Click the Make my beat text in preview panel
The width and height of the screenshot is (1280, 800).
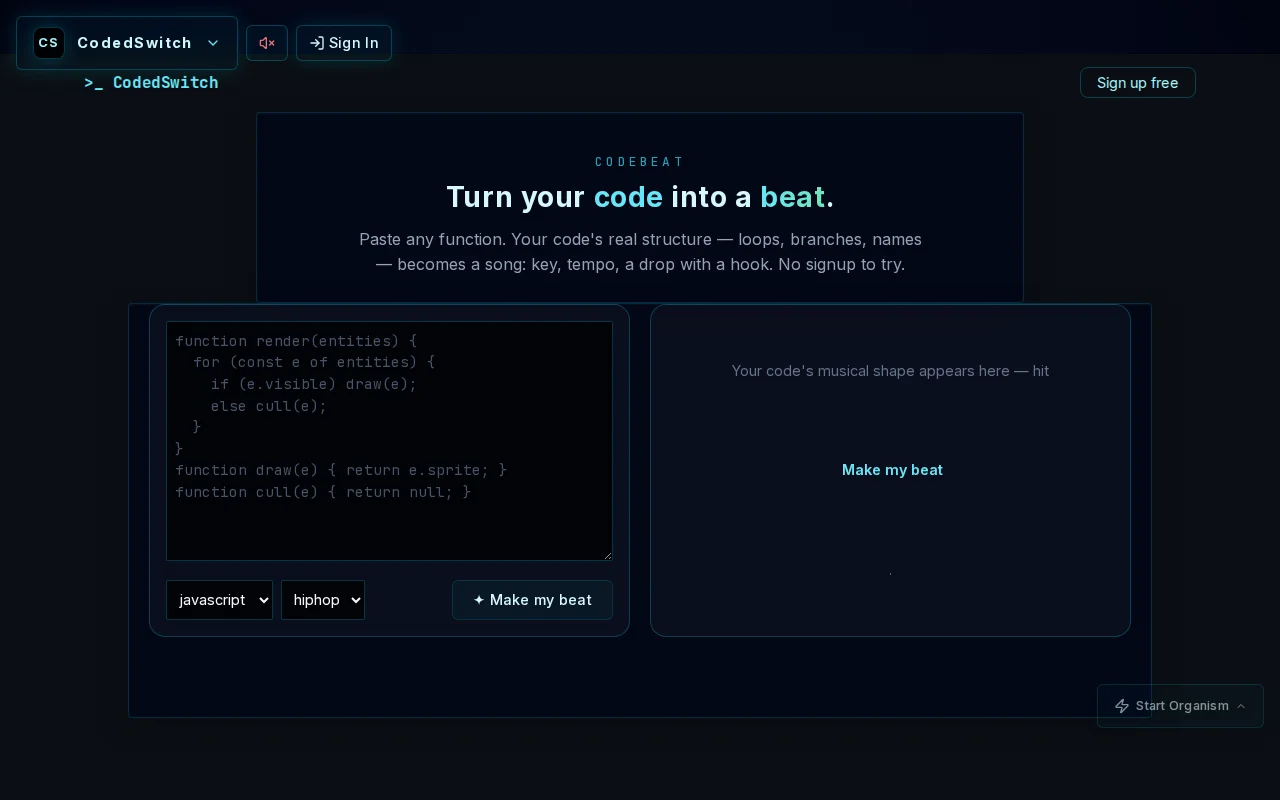892,470
